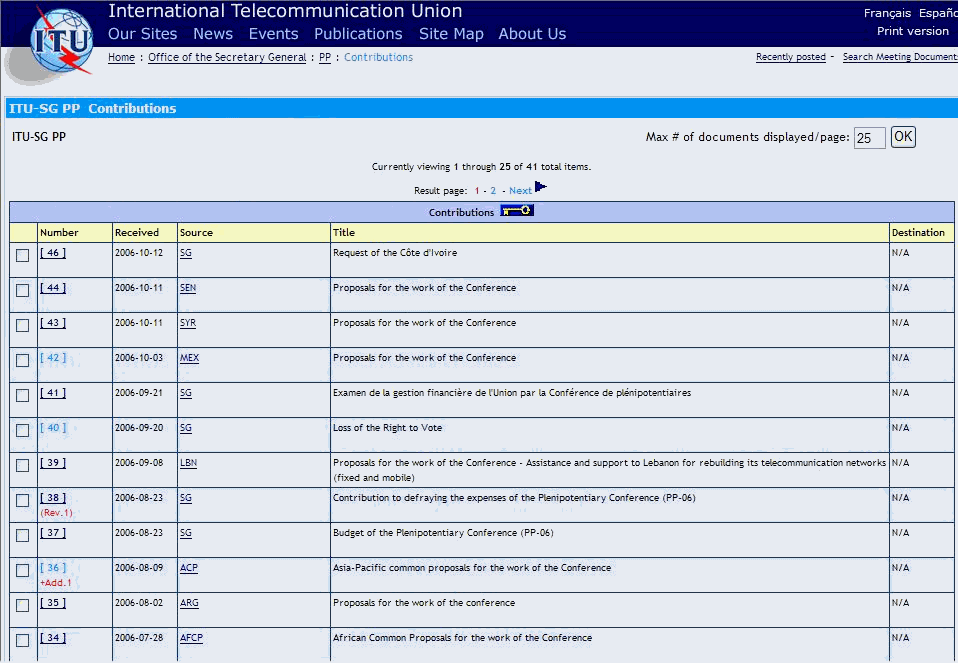
Task: Navigate to Publications
Action: coord(358,34)
